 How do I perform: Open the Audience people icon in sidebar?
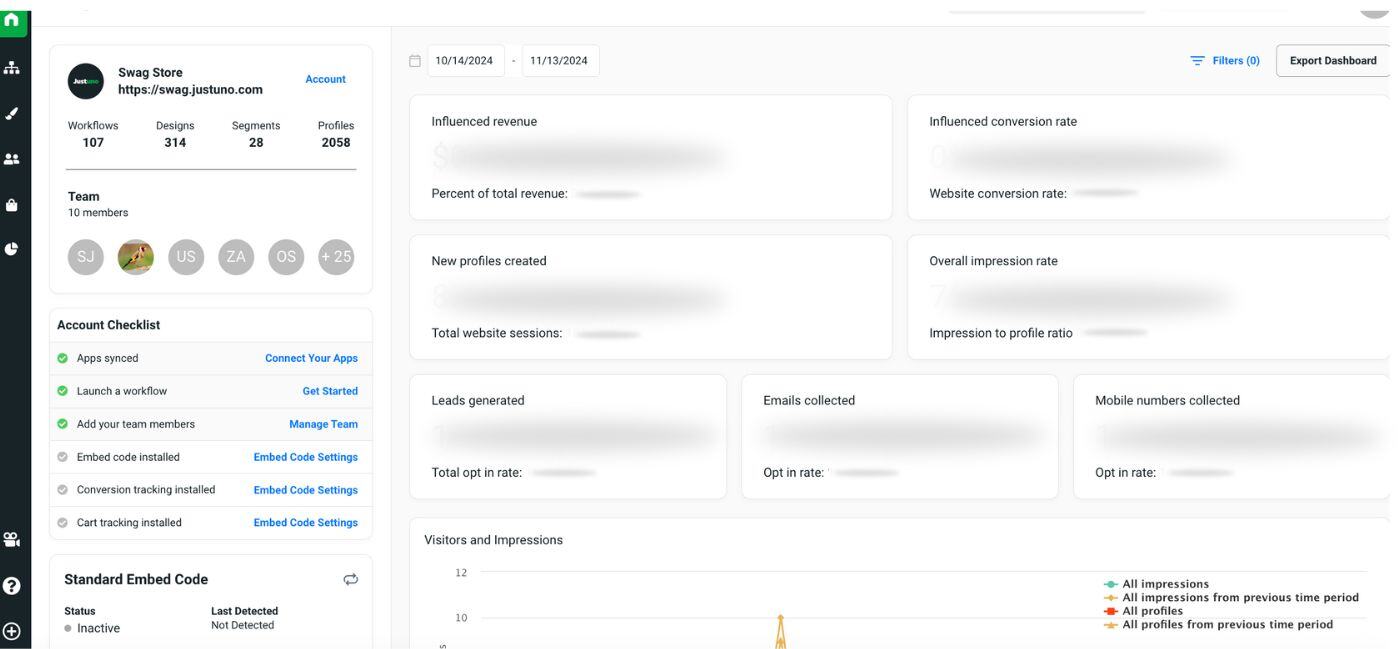pyautogui.click(x=12, y=159)
